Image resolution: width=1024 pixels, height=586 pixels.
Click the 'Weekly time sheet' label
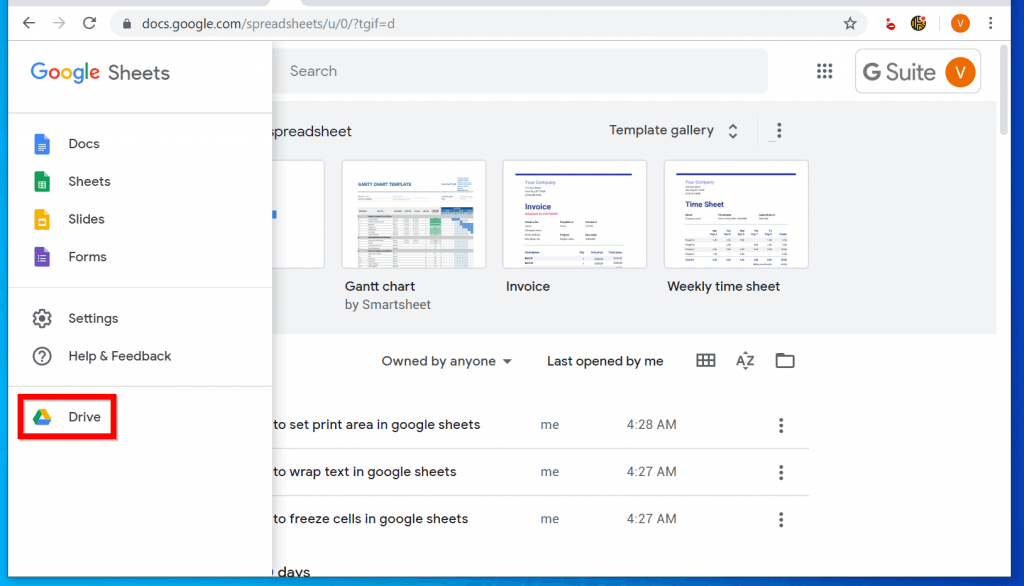point(723,286)
